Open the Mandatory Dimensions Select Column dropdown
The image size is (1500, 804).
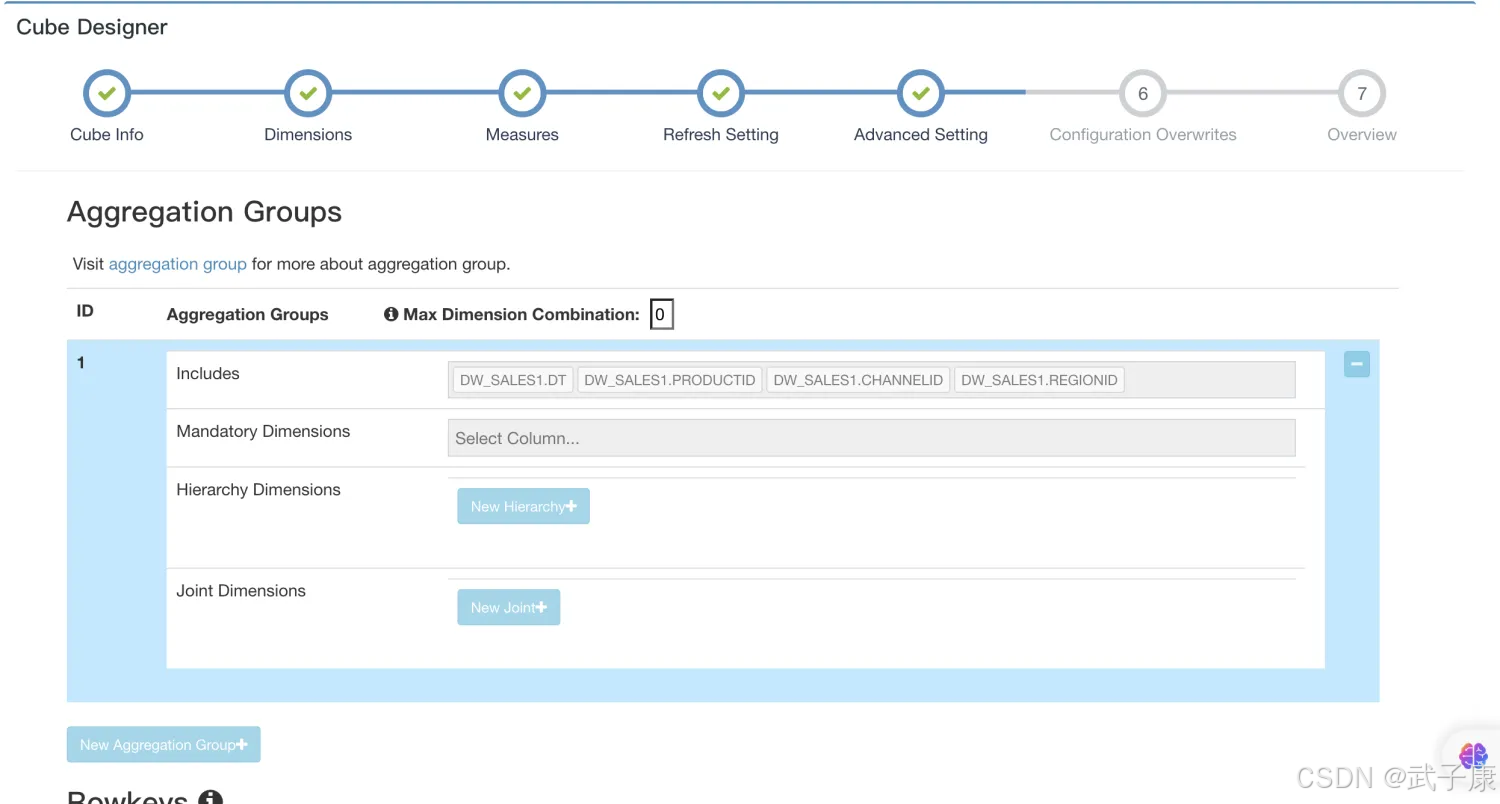coord(870,438)
